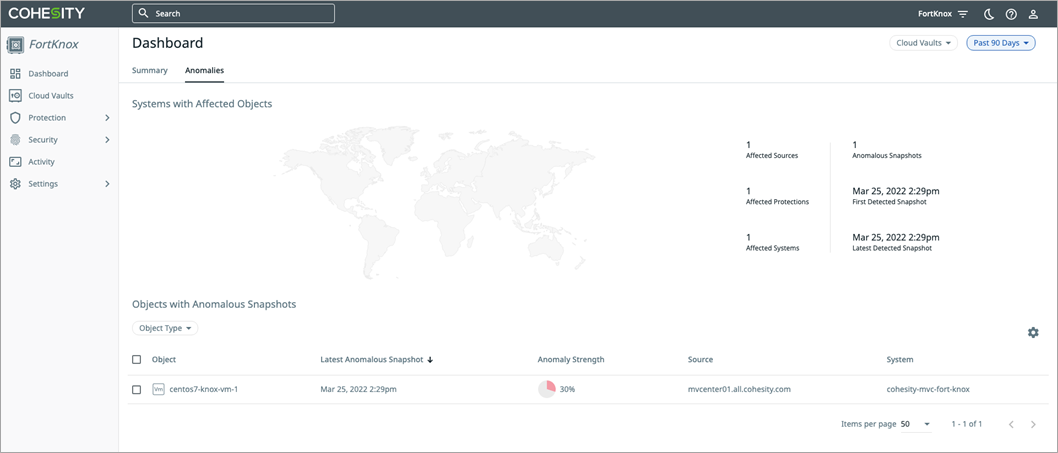Image resolution: width=1058 pixels, height=453 pixels.
Task: Click the sort arrow on Latest Anomalous Snapshot
Action: tap(430, 360)
